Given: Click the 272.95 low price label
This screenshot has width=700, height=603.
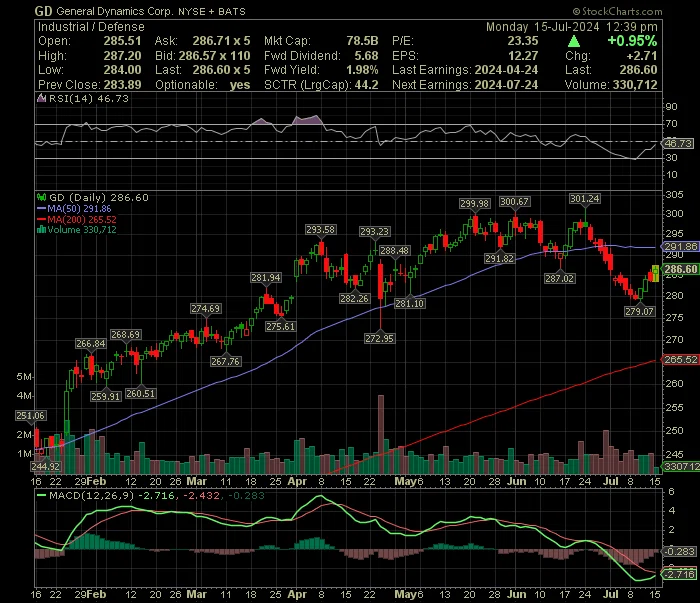Looking at the screenshot, I should pyautogui.click(x=379, y=338).
